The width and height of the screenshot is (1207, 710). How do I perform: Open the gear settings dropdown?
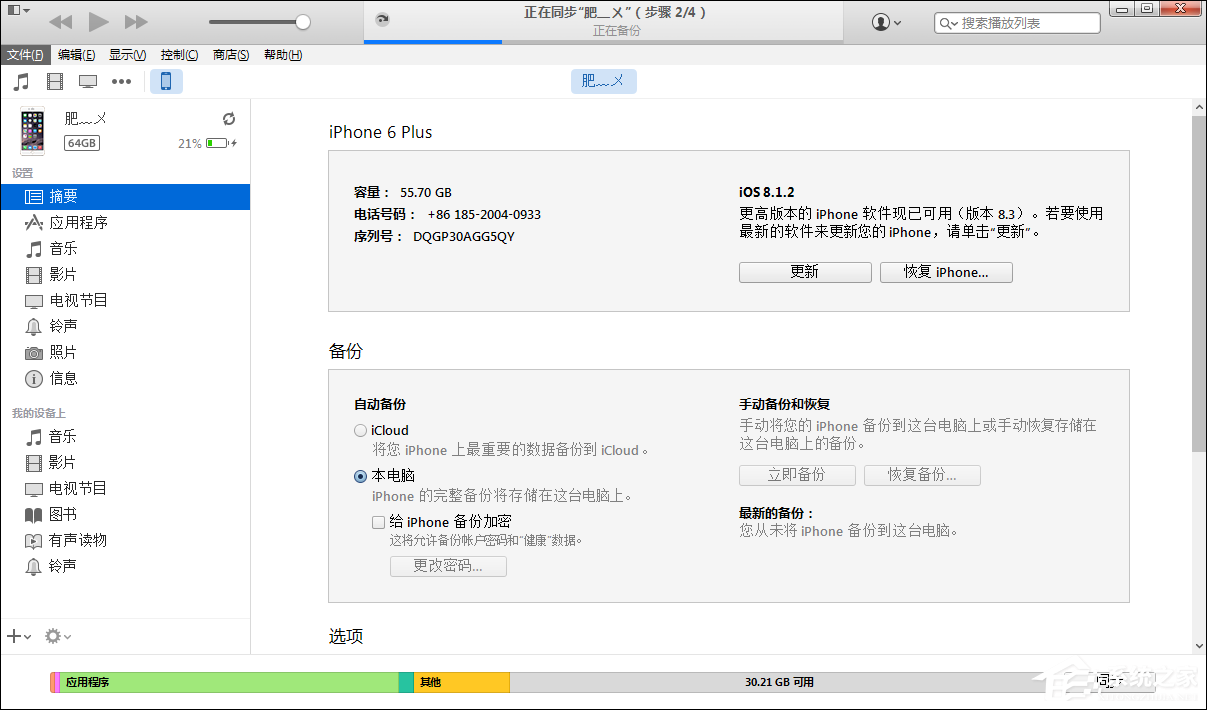[x=52, y=636]
